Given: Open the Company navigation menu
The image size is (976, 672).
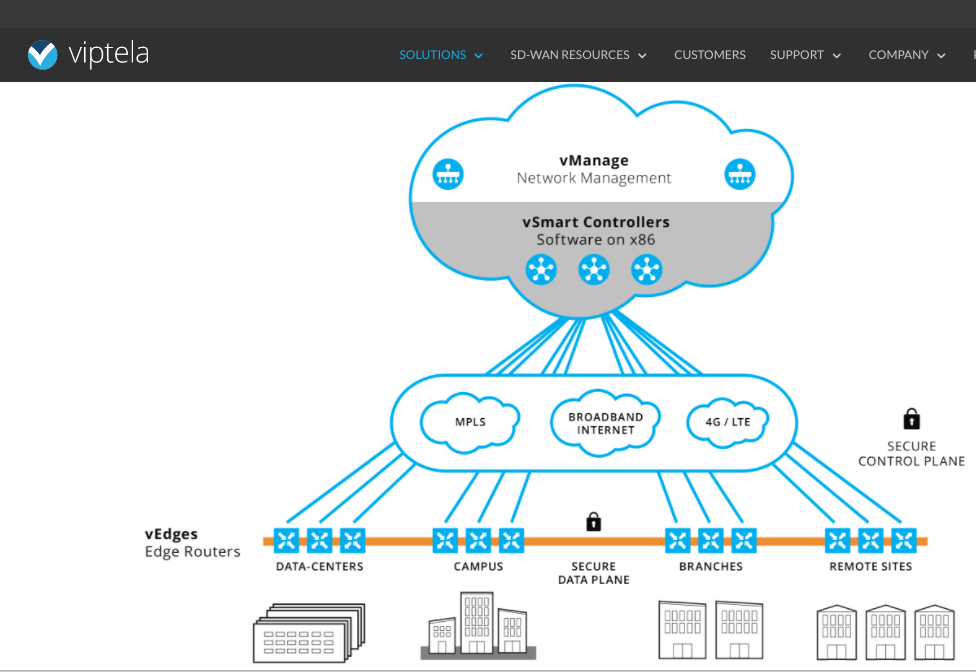Looking at the screenshot, I should (906, 55).
